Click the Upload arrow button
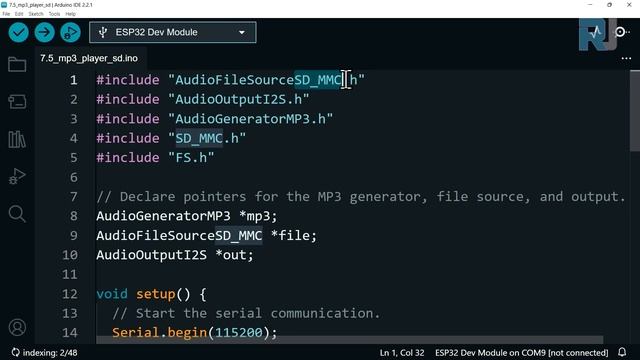The image size is (640, 360). 44,32
